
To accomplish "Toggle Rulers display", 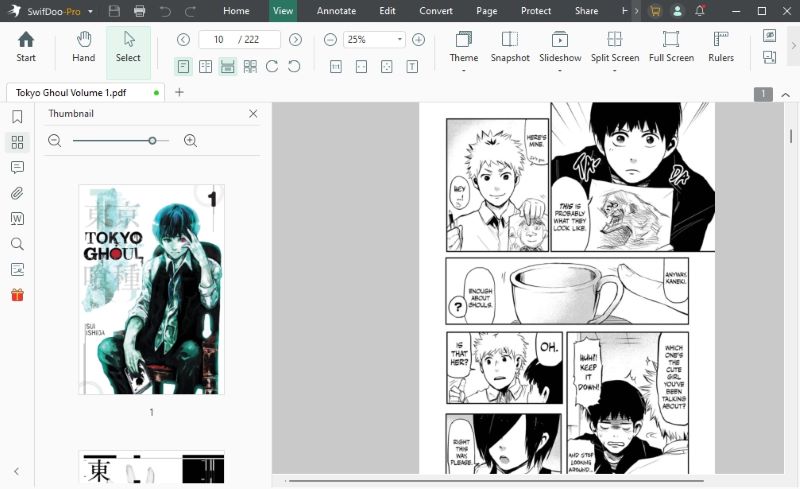I will tap(720, 47).
